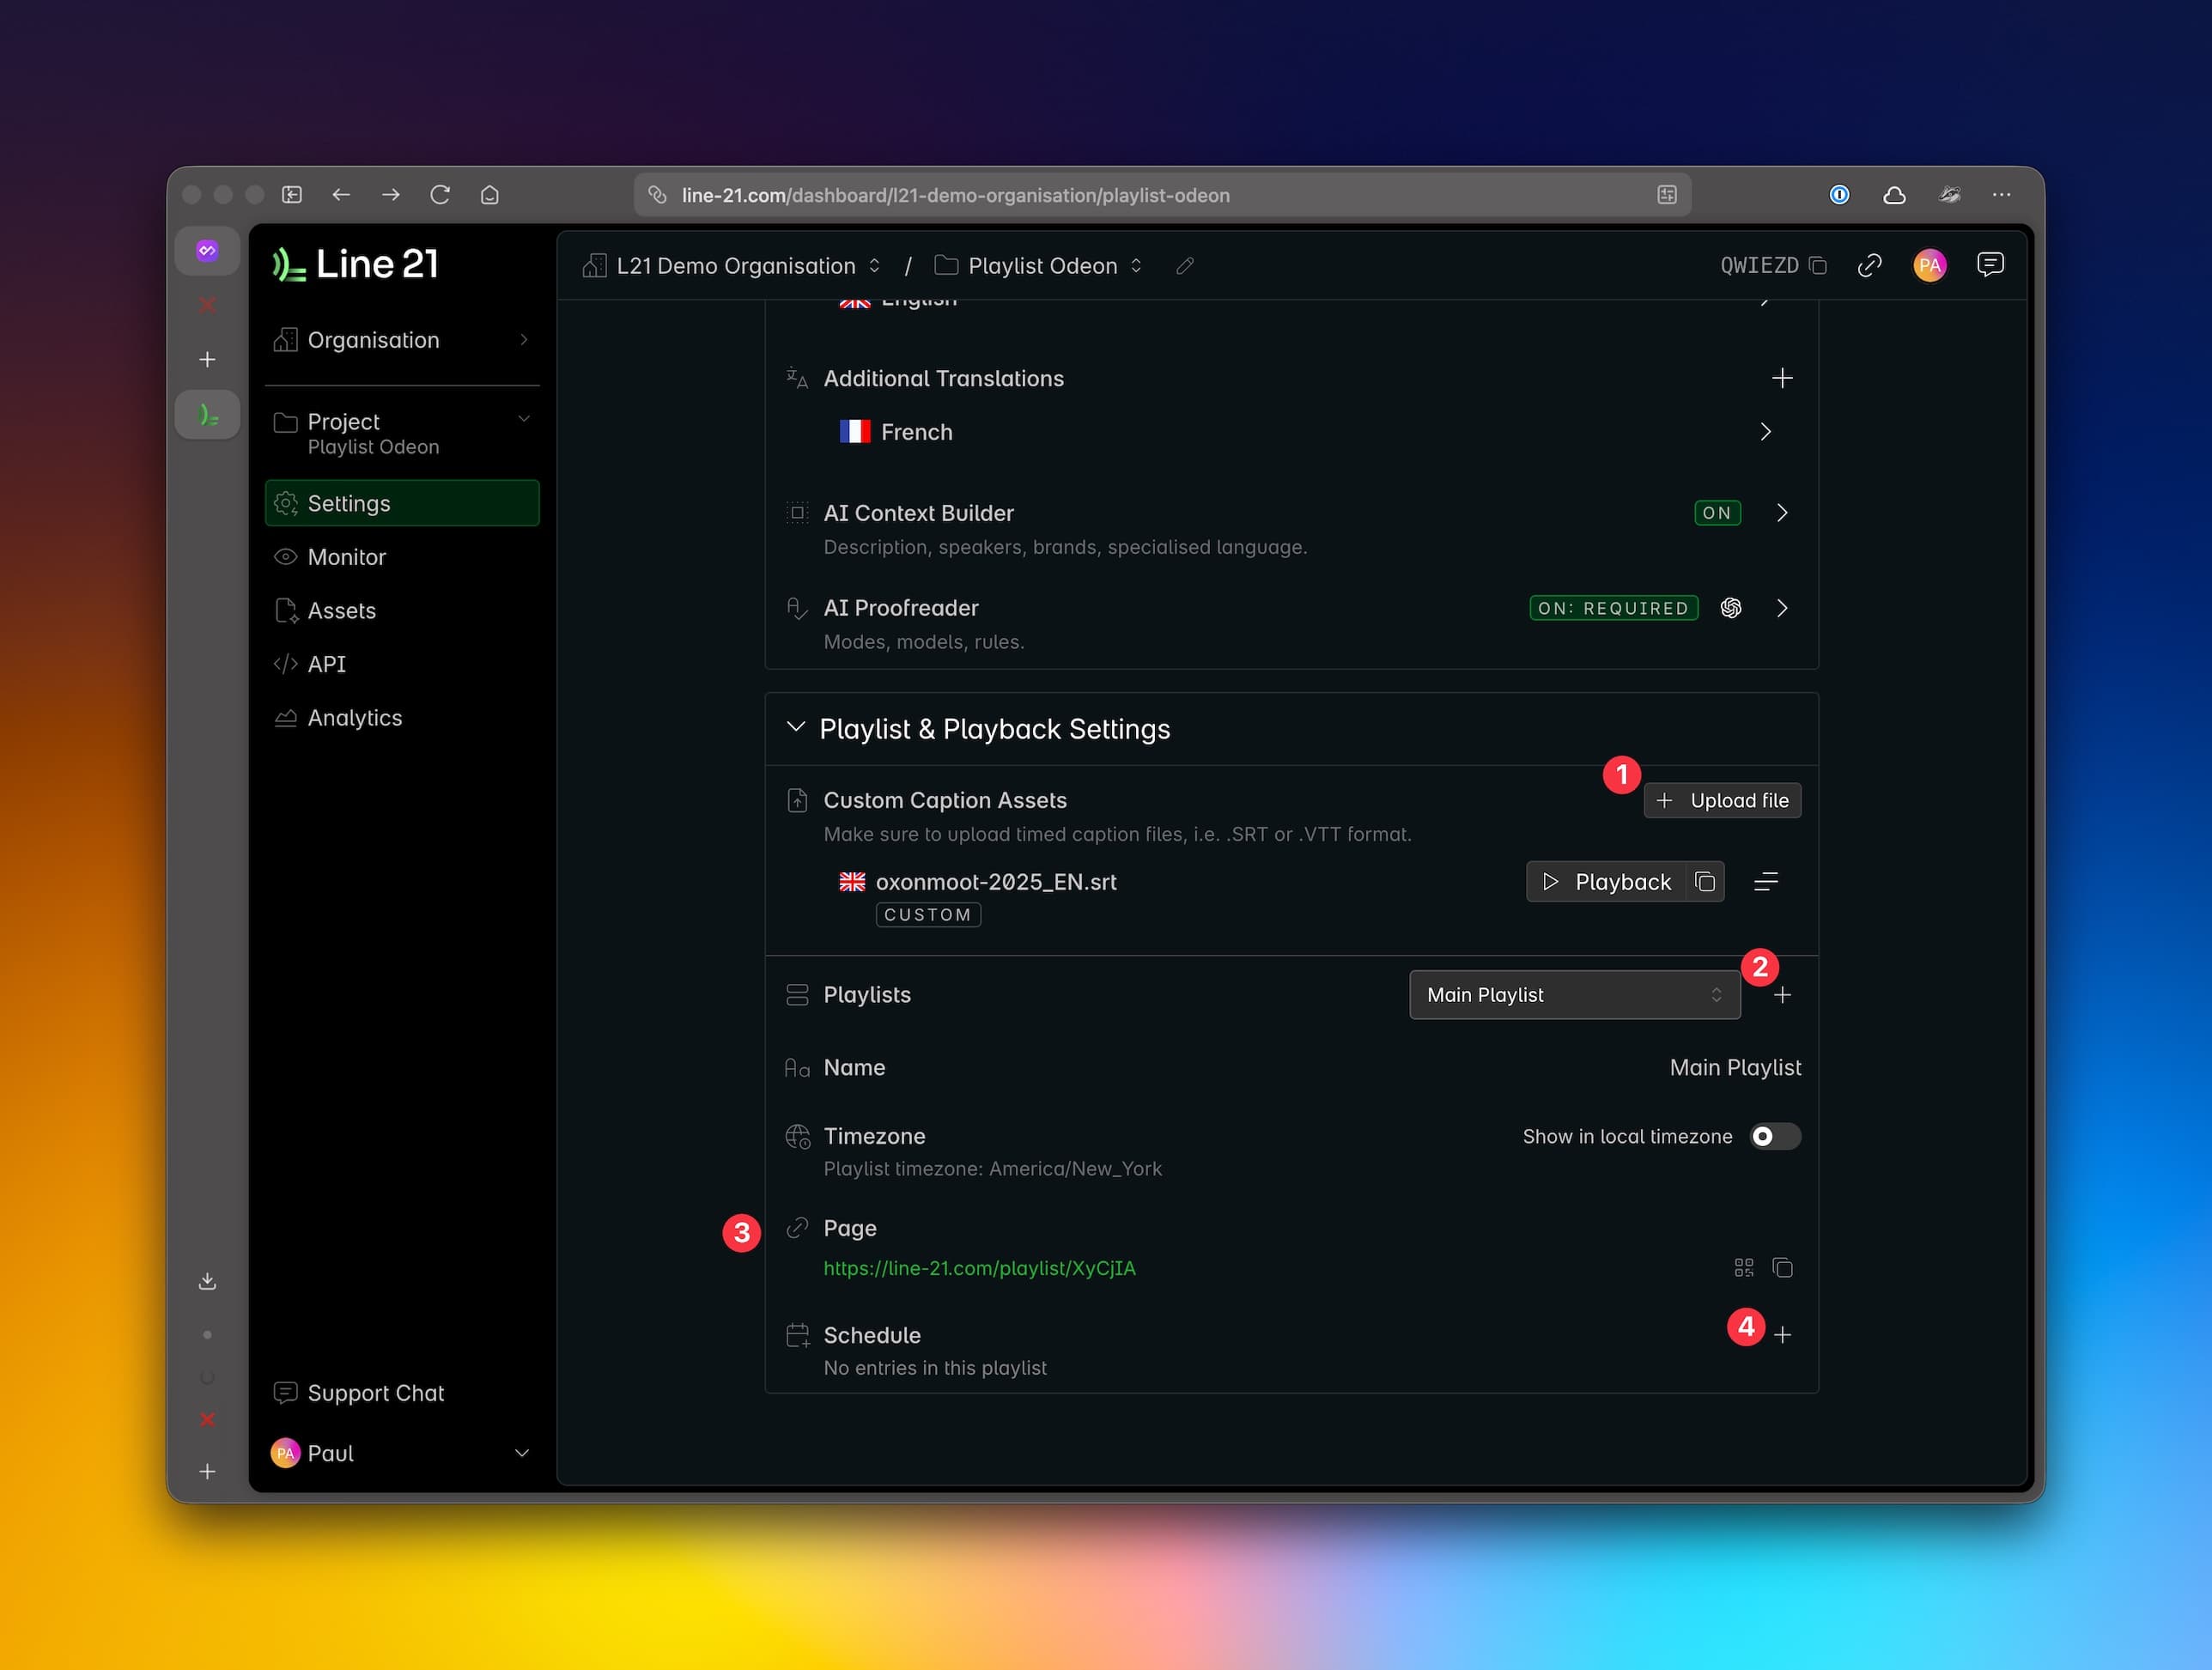Rename the Playlist Odeon project via pencil icon
Viewport: 2212px width, 1670px height.
[1184, 266]
